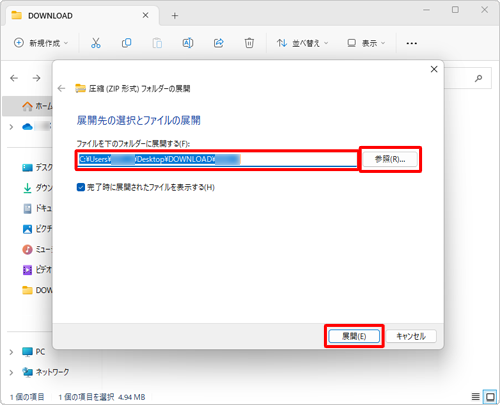The height and width of the screenshot is (405, 500).
Task: Open the 表示 view dropdown
Action: [x=366, y=43]
